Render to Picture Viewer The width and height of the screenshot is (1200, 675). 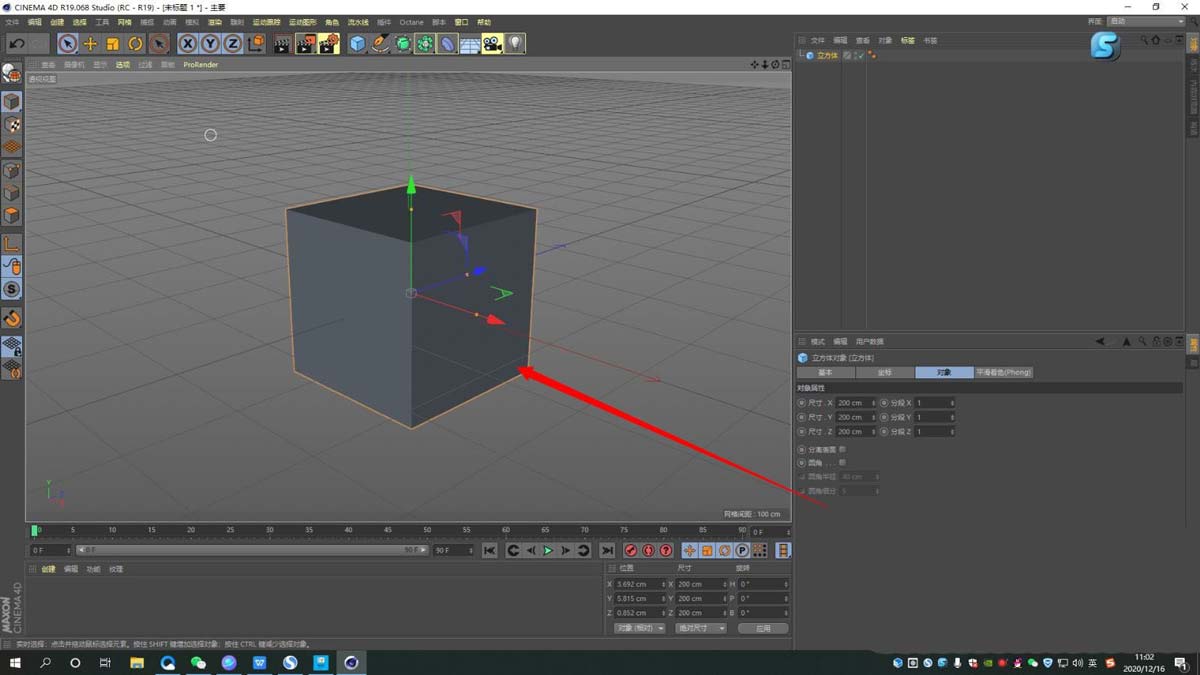[x=306, y=43]
